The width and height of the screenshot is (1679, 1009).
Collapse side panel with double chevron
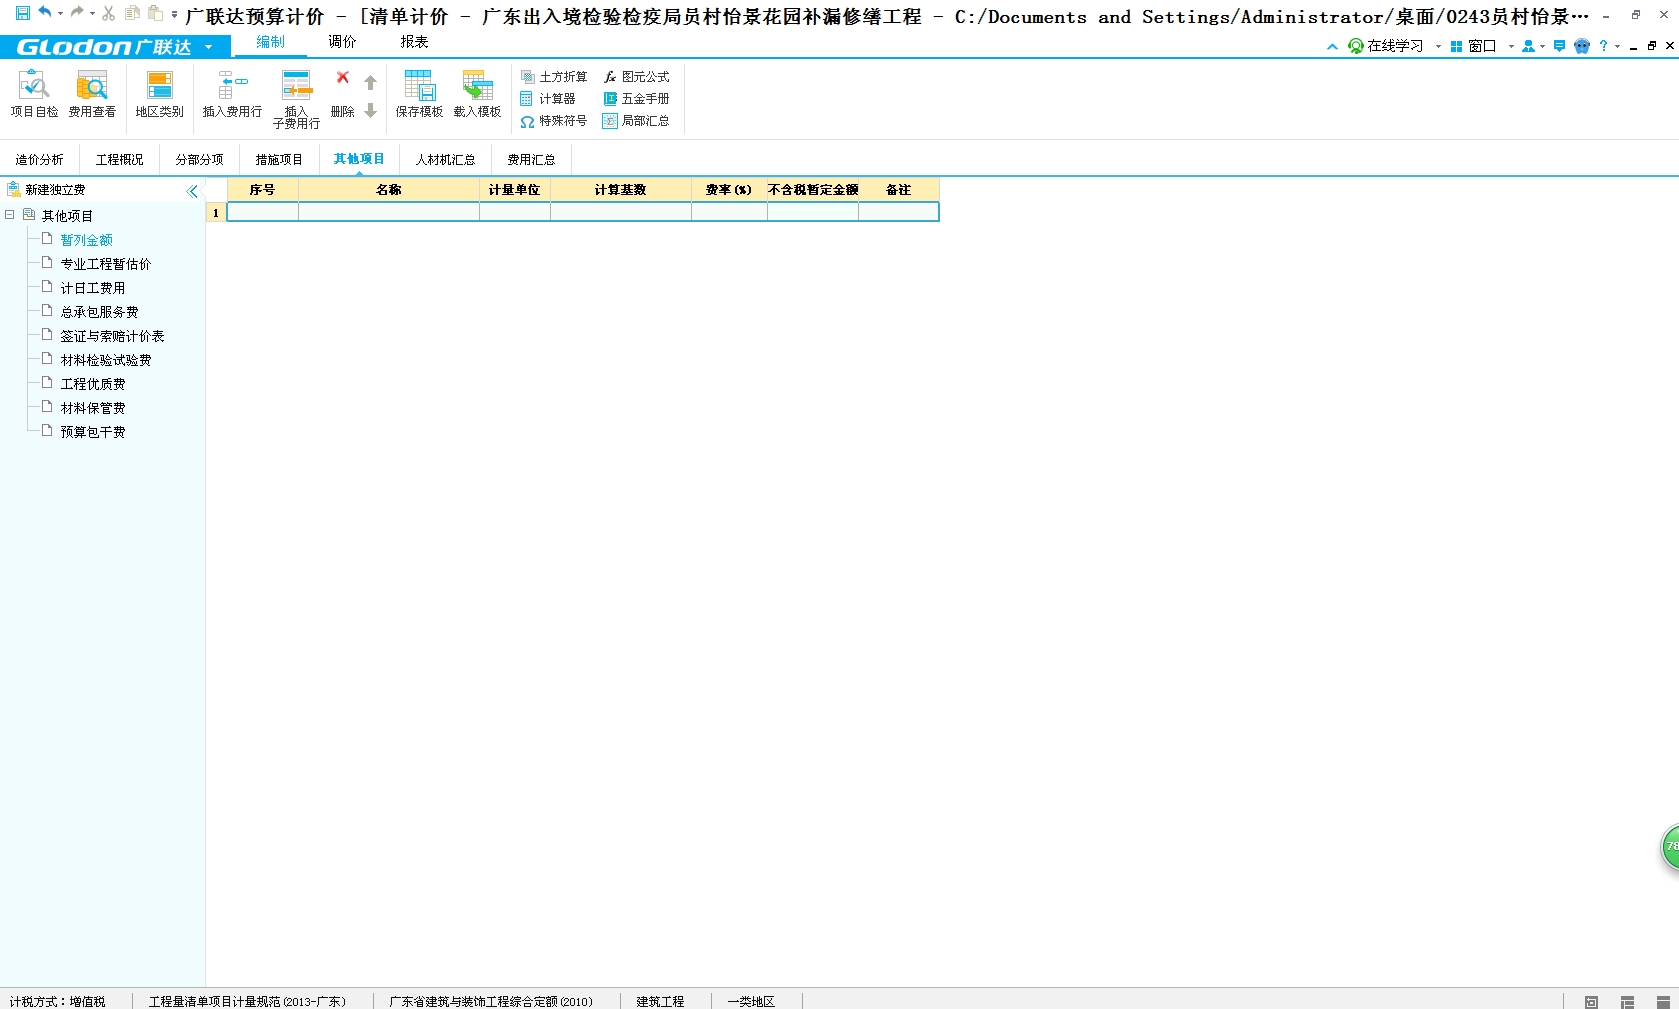click(193, 191)
